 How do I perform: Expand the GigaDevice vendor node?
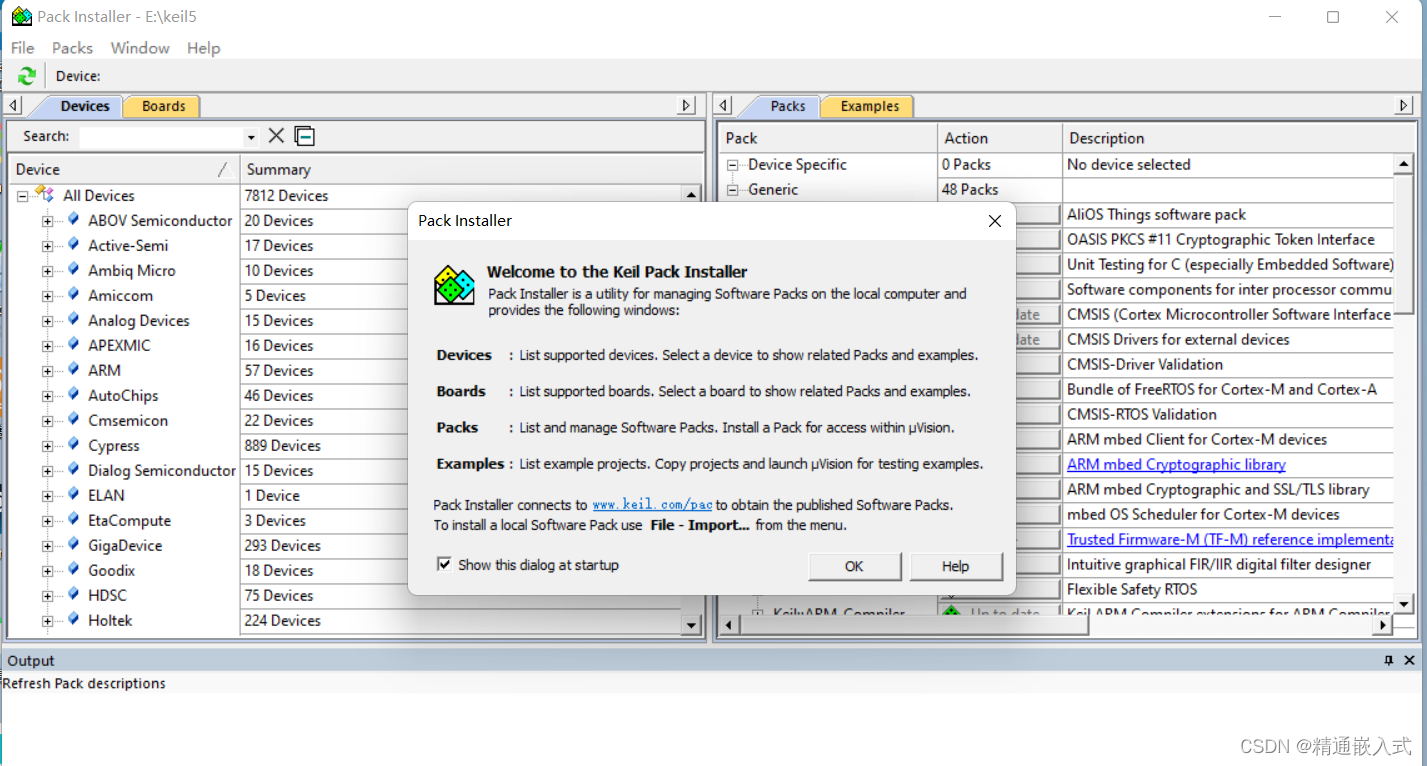pos(47,546)
